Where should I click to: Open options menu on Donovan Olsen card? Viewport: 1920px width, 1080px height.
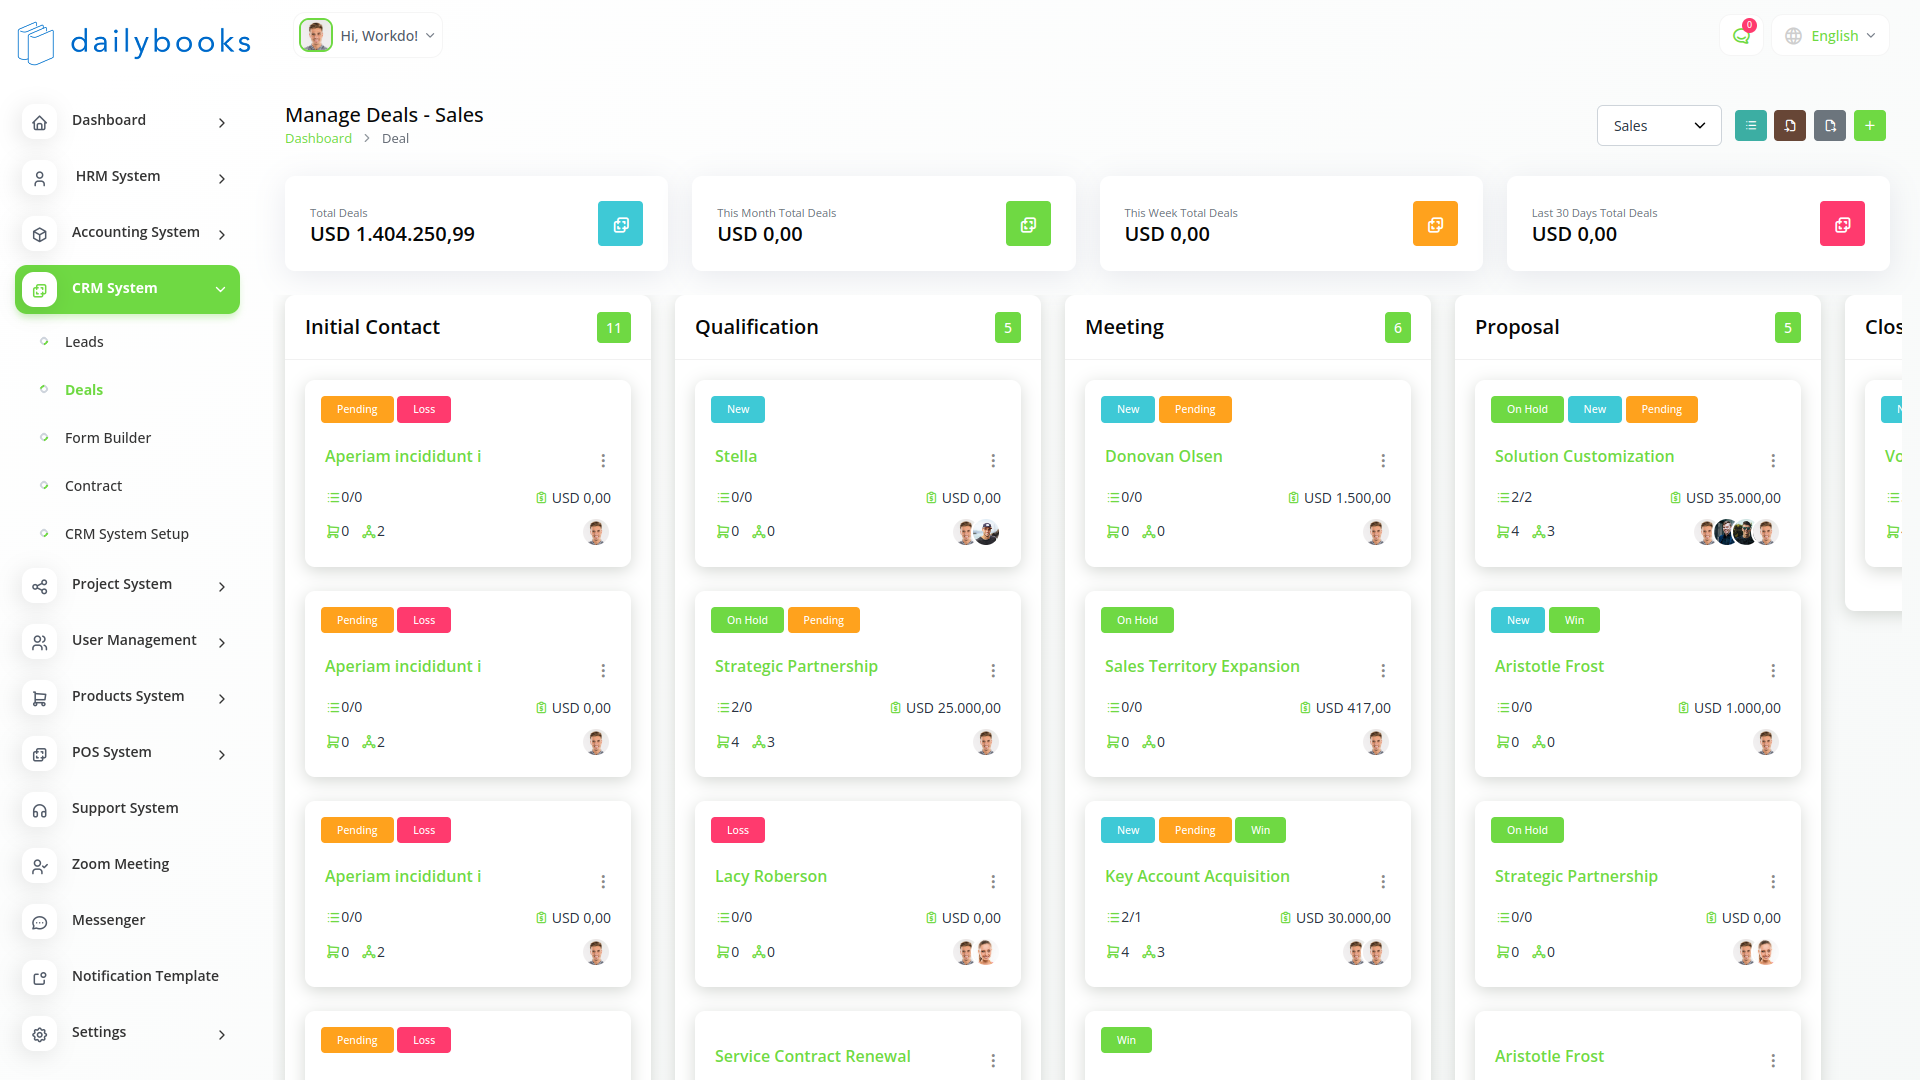[x=1383, y=460]
